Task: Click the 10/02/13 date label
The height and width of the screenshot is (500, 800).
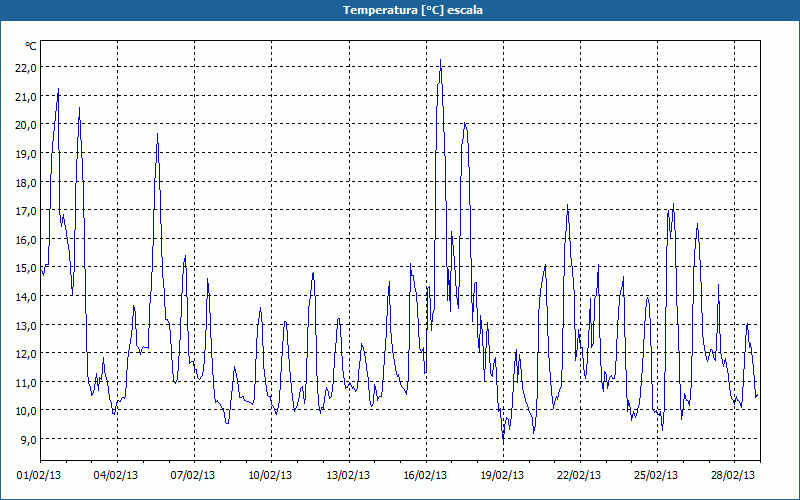Action: 270,476
